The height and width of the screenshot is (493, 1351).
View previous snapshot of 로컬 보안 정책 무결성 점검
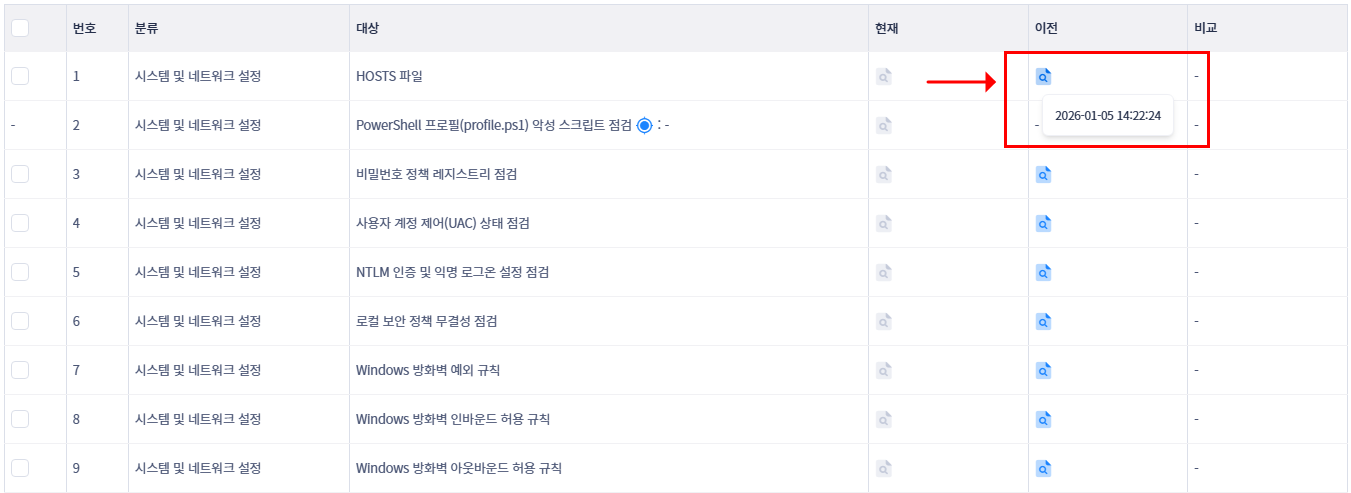(x=1043, y=321)
